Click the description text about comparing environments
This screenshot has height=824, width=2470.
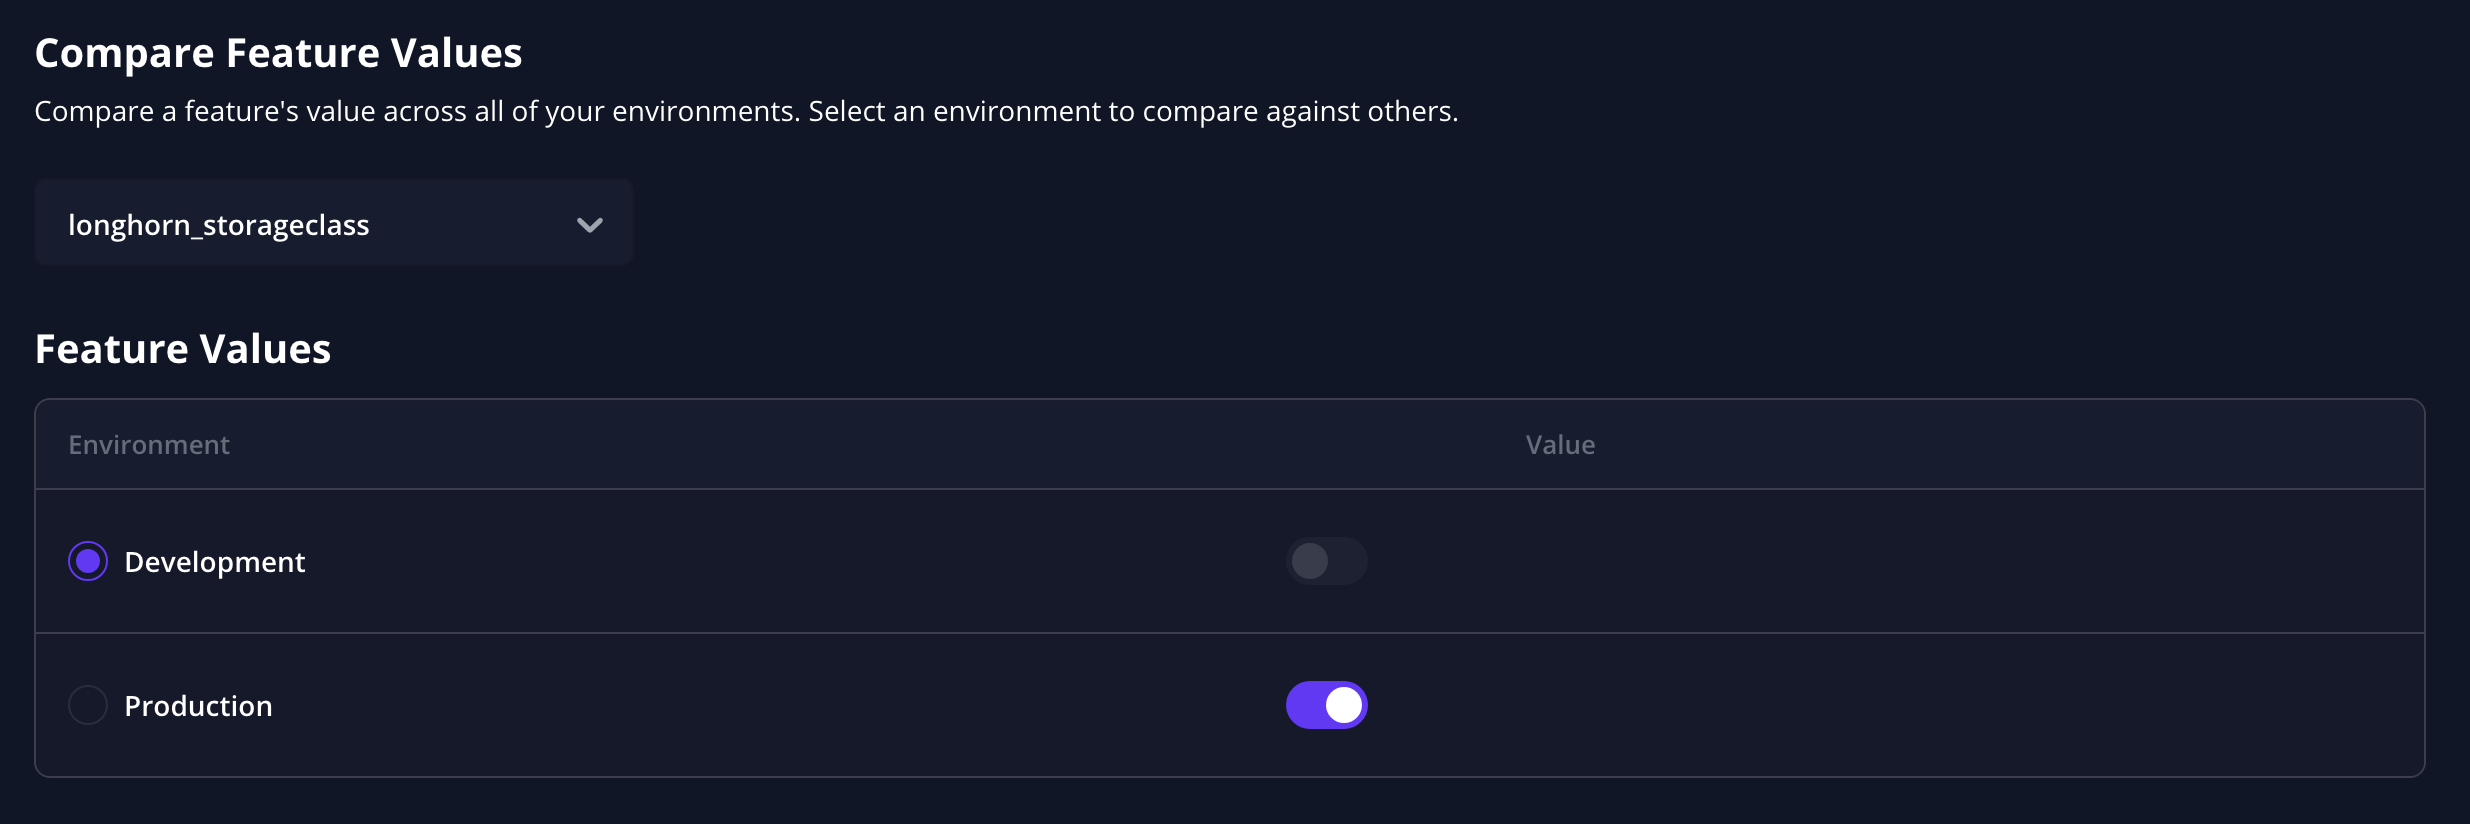pos(746,111)
